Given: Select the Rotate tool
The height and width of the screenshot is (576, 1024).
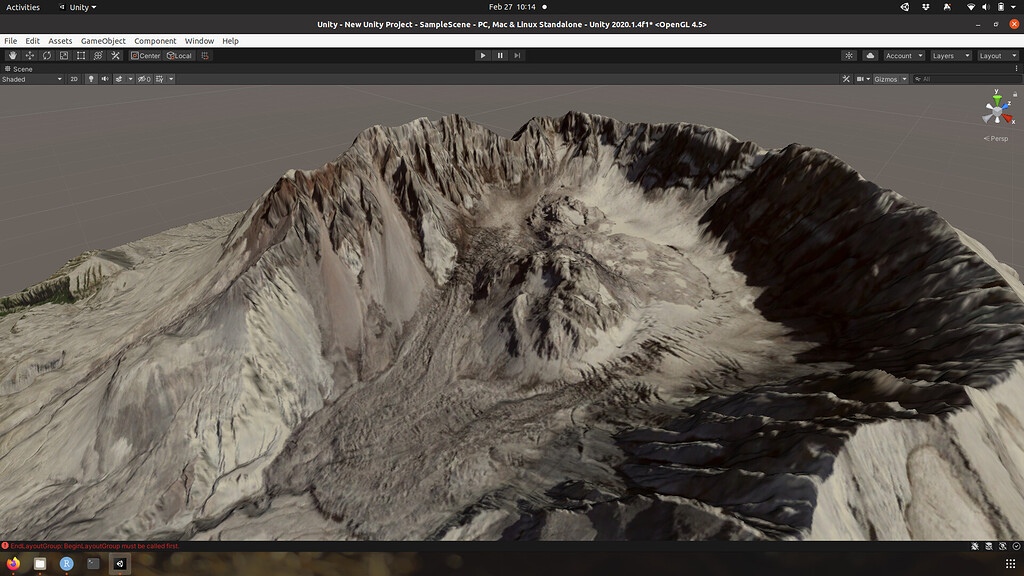Looking at the screenshot, I should 47,55.
